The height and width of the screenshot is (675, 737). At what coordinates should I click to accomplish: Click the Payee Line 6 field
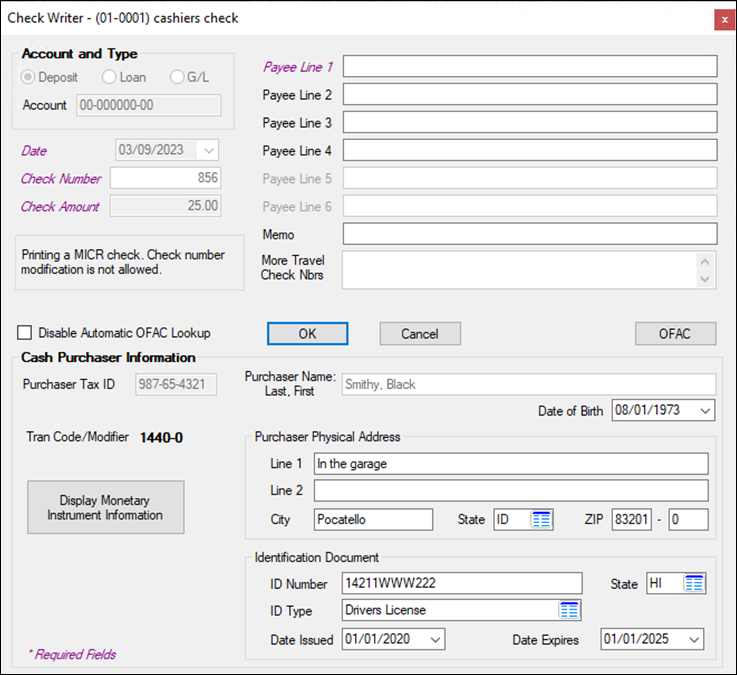[x=530, y=206]
